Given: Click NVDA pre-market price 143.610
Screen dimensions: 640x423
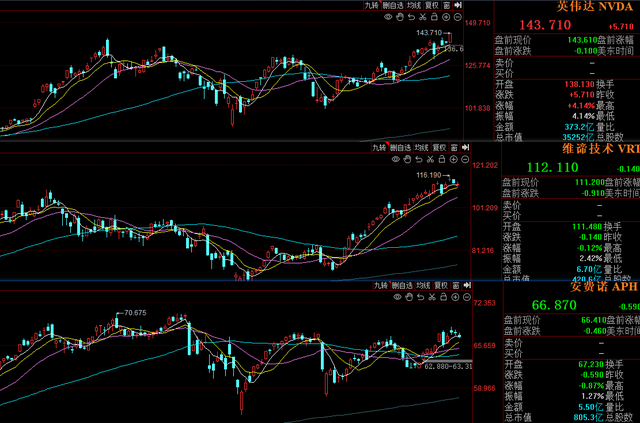Looking at the screenshot, I should click(x=582, y=40).
